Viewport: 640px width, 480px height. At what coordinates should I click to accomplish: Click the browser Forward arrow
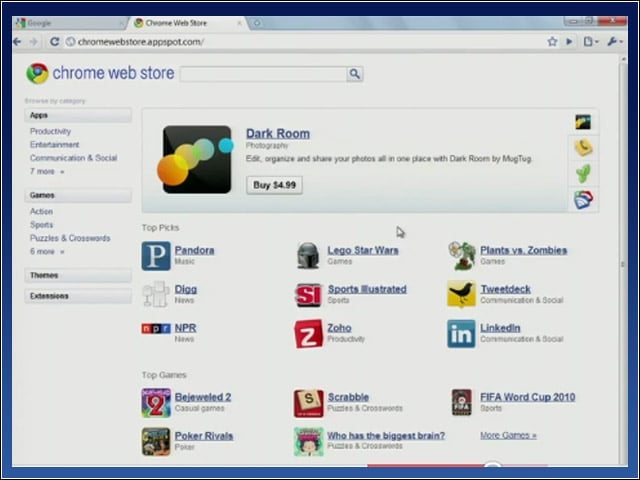point(33,42)
